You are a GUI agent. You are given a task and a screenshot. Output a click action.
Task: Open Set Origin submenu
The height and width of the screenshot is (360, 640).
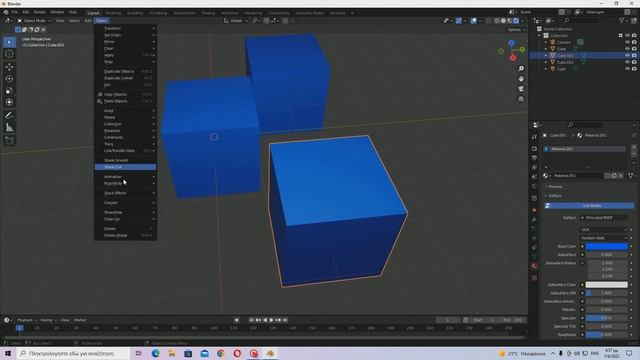point(125,35)
